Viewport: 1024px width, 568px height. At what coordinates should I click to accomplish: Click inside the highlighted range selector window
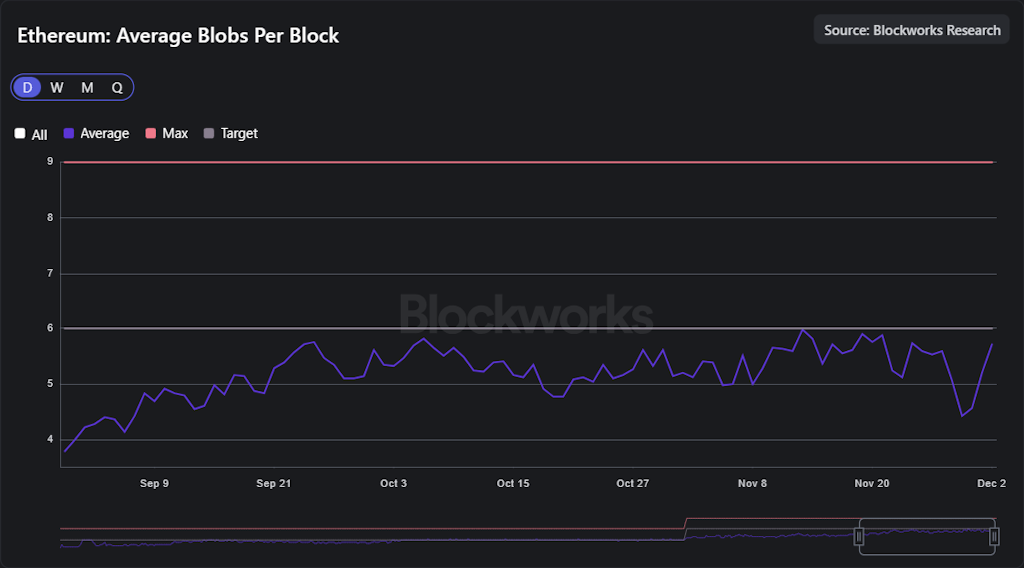[x=926, y=537]
